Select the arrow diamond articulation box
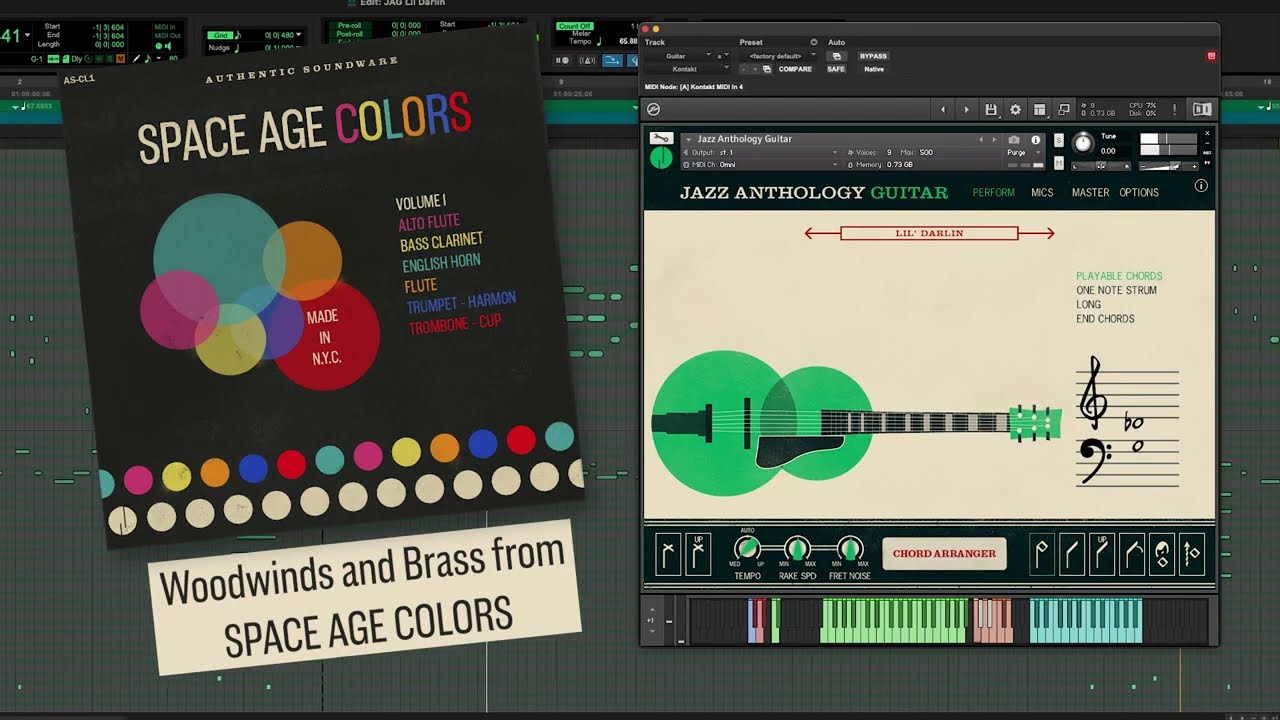This screenshot has height=720, width=1280. coord(1192,553)
